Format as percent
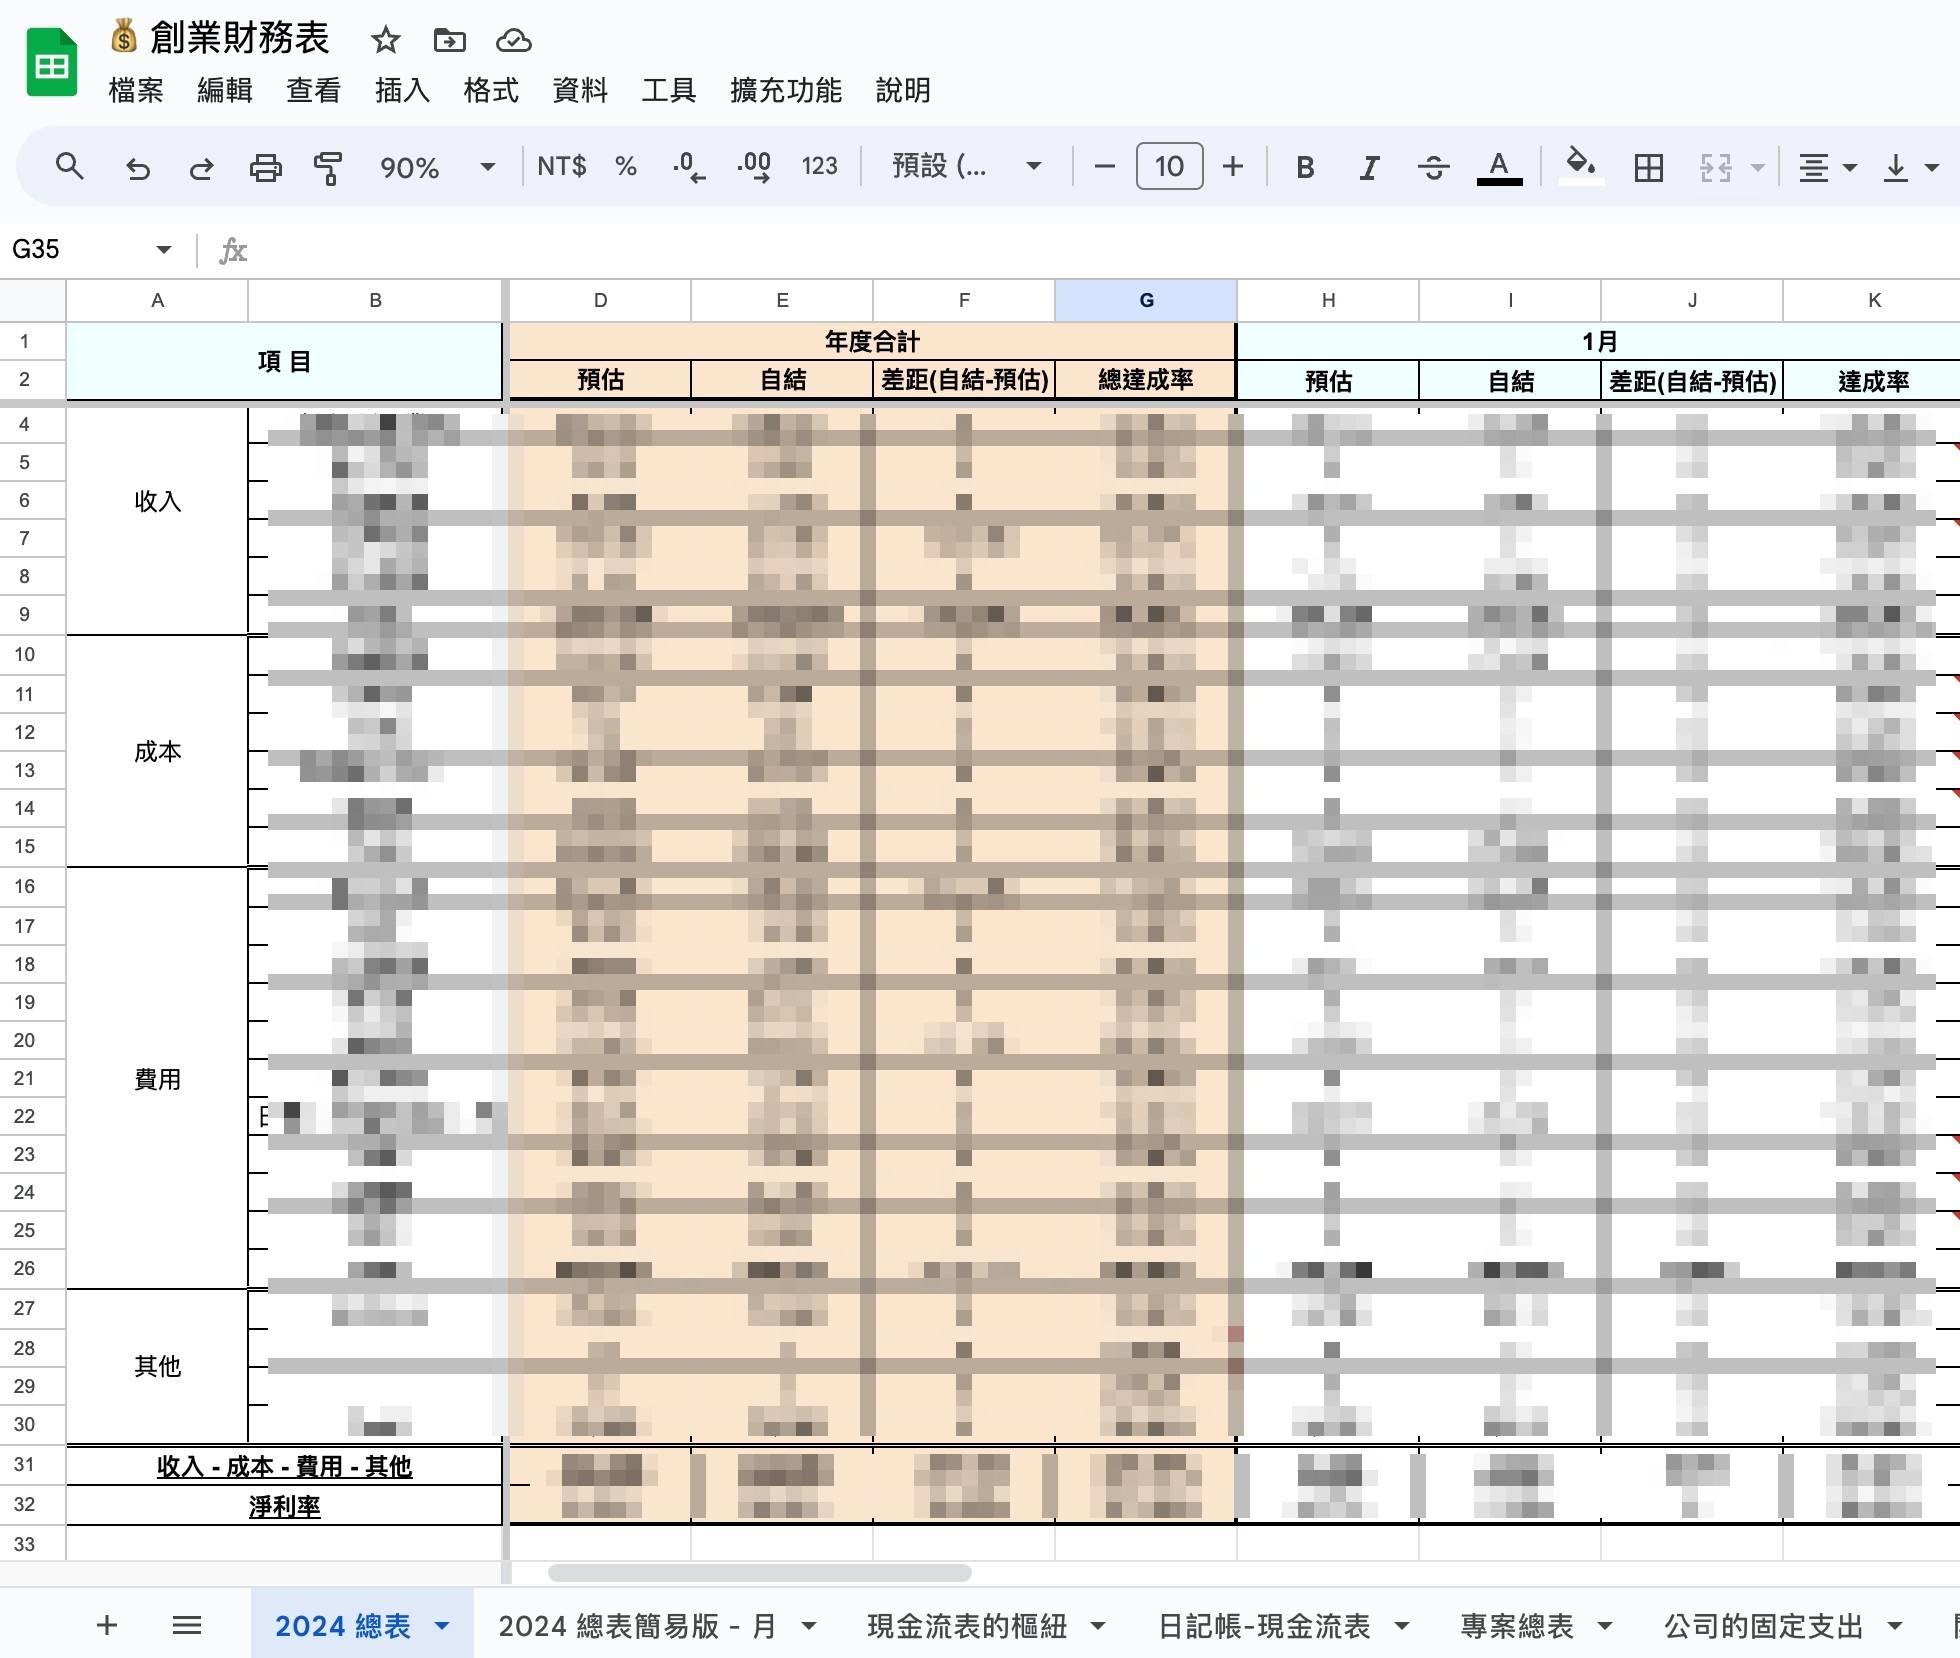 (x=626, y=166)
